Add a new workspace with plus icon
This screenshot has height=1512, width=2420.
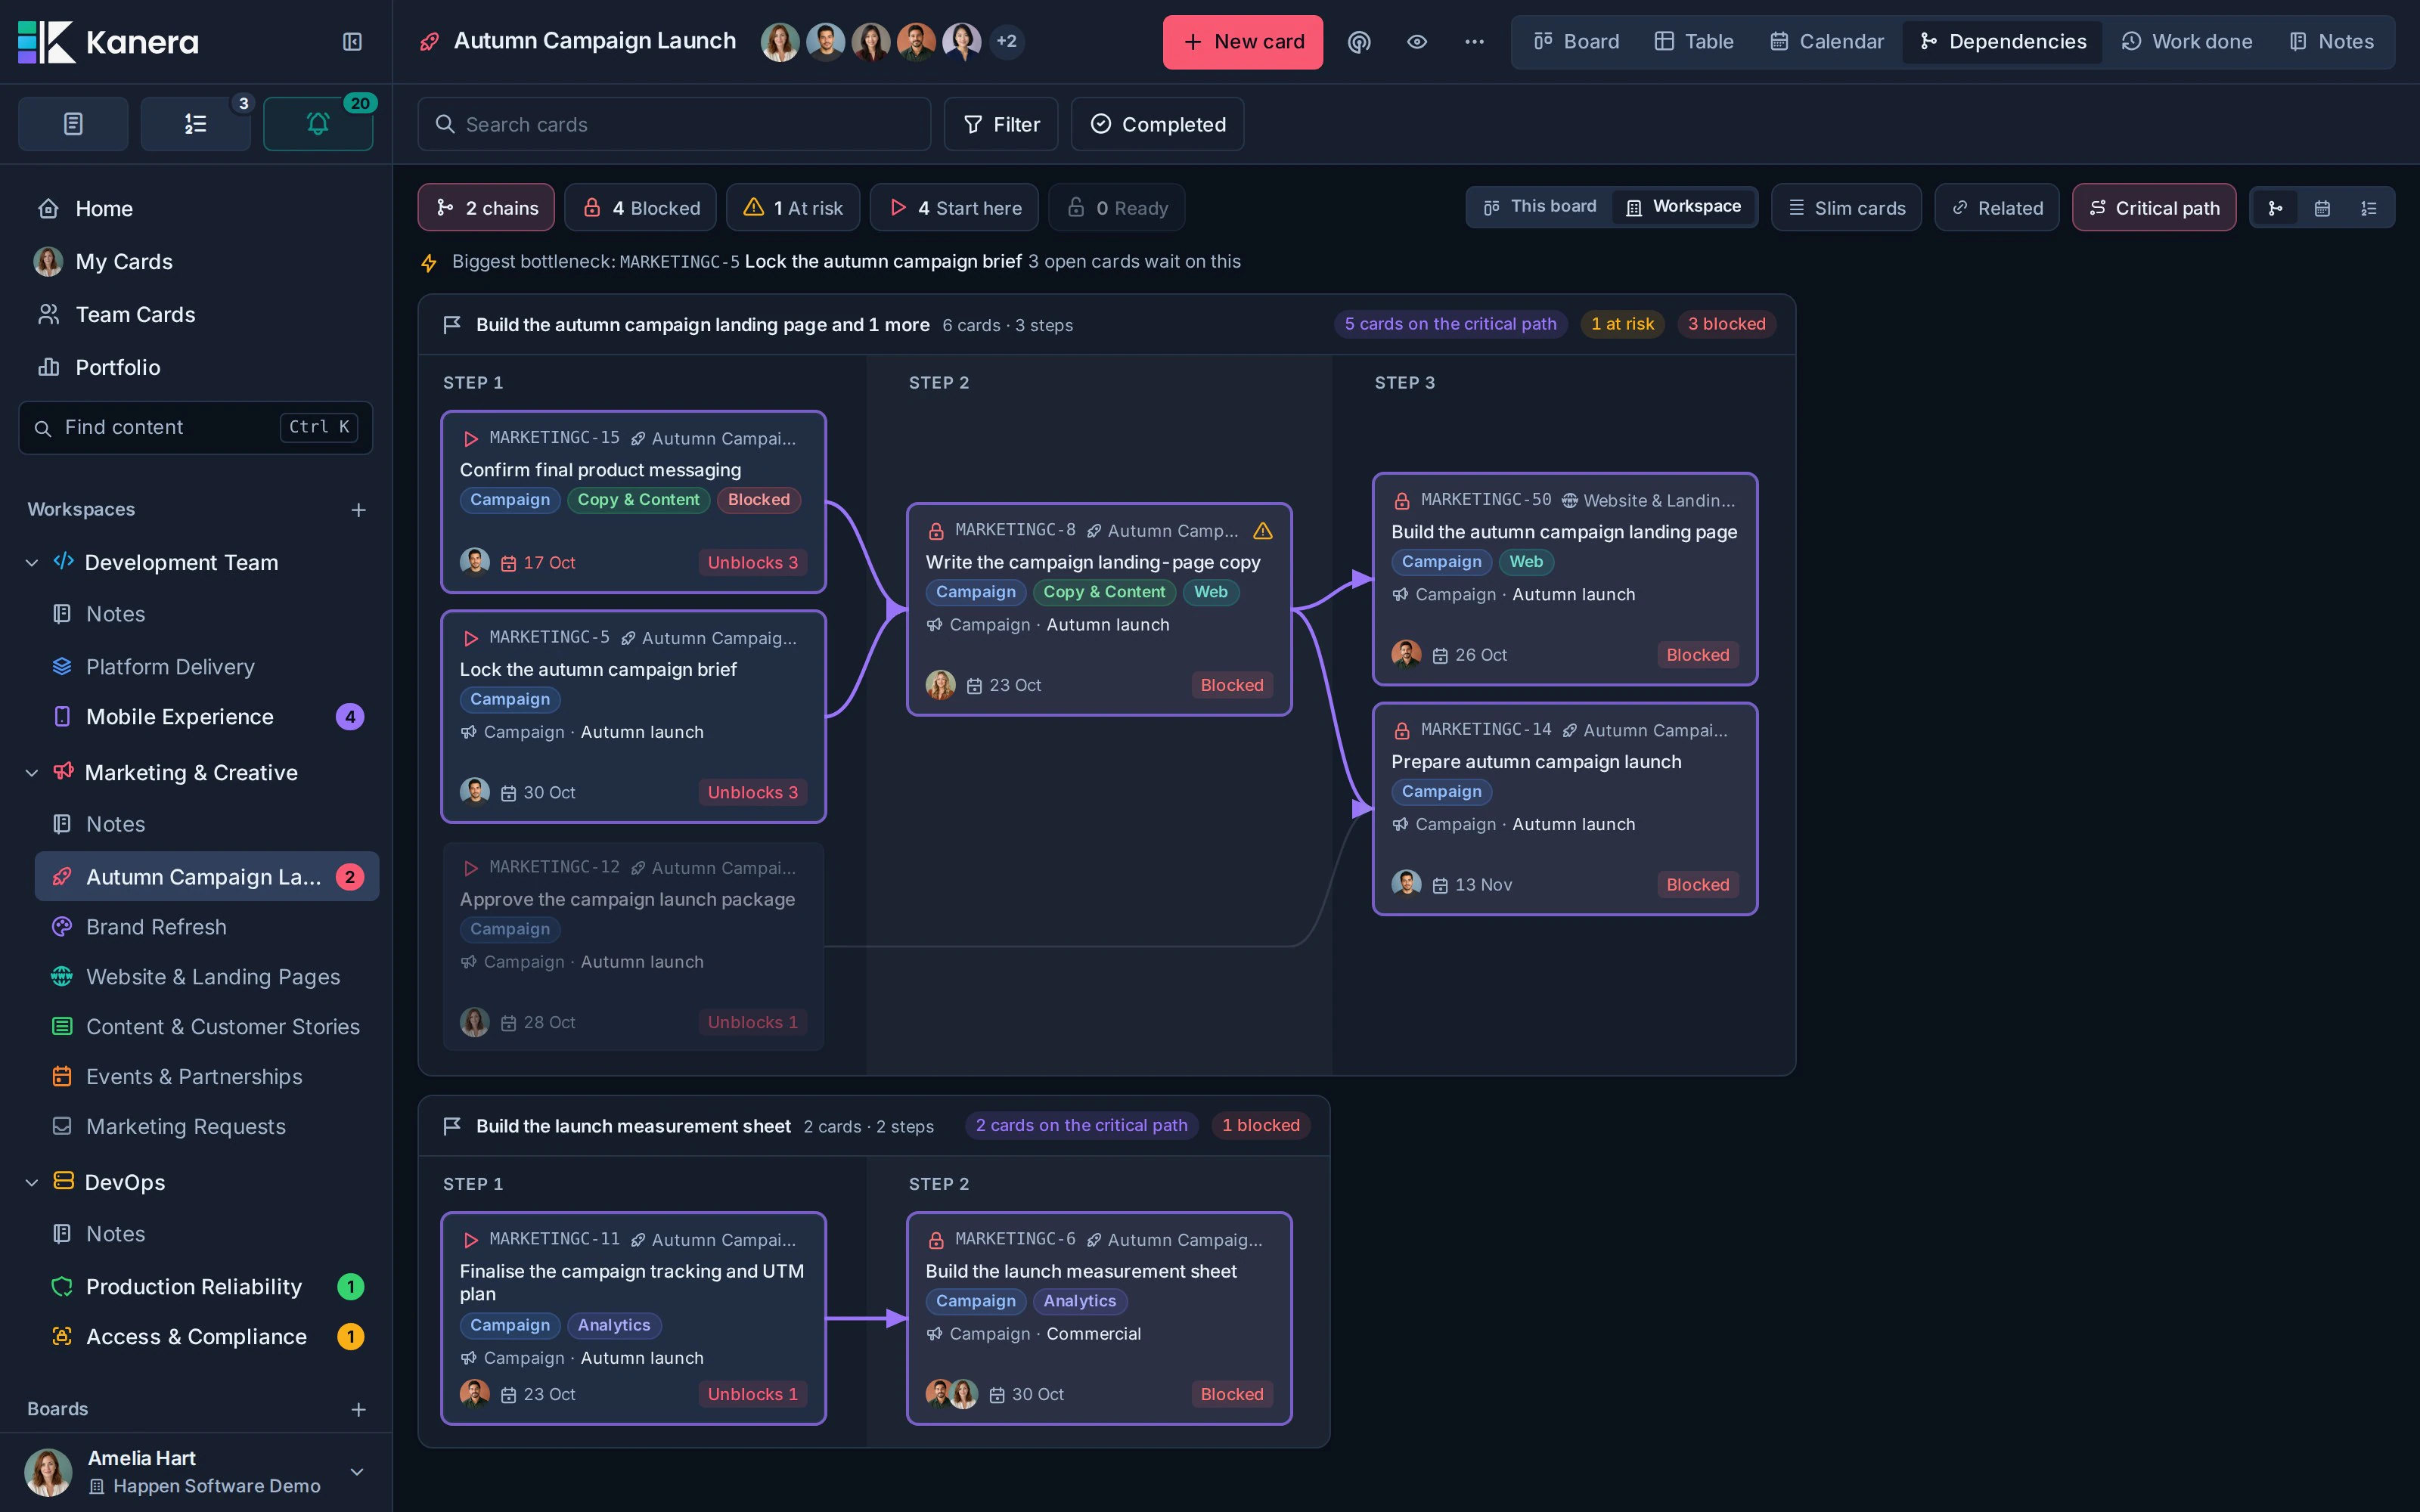coord(358,510)
